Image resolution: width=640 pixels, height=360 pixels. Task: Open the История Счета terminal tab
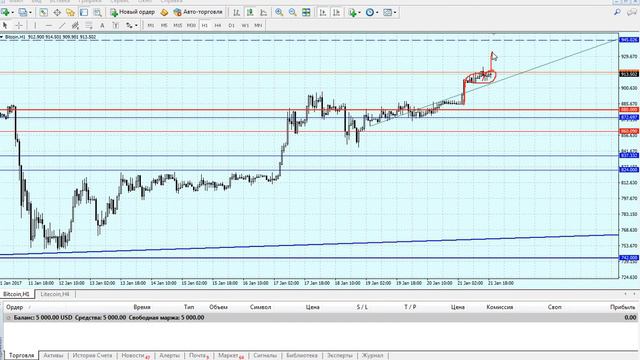tap(92, 356)
